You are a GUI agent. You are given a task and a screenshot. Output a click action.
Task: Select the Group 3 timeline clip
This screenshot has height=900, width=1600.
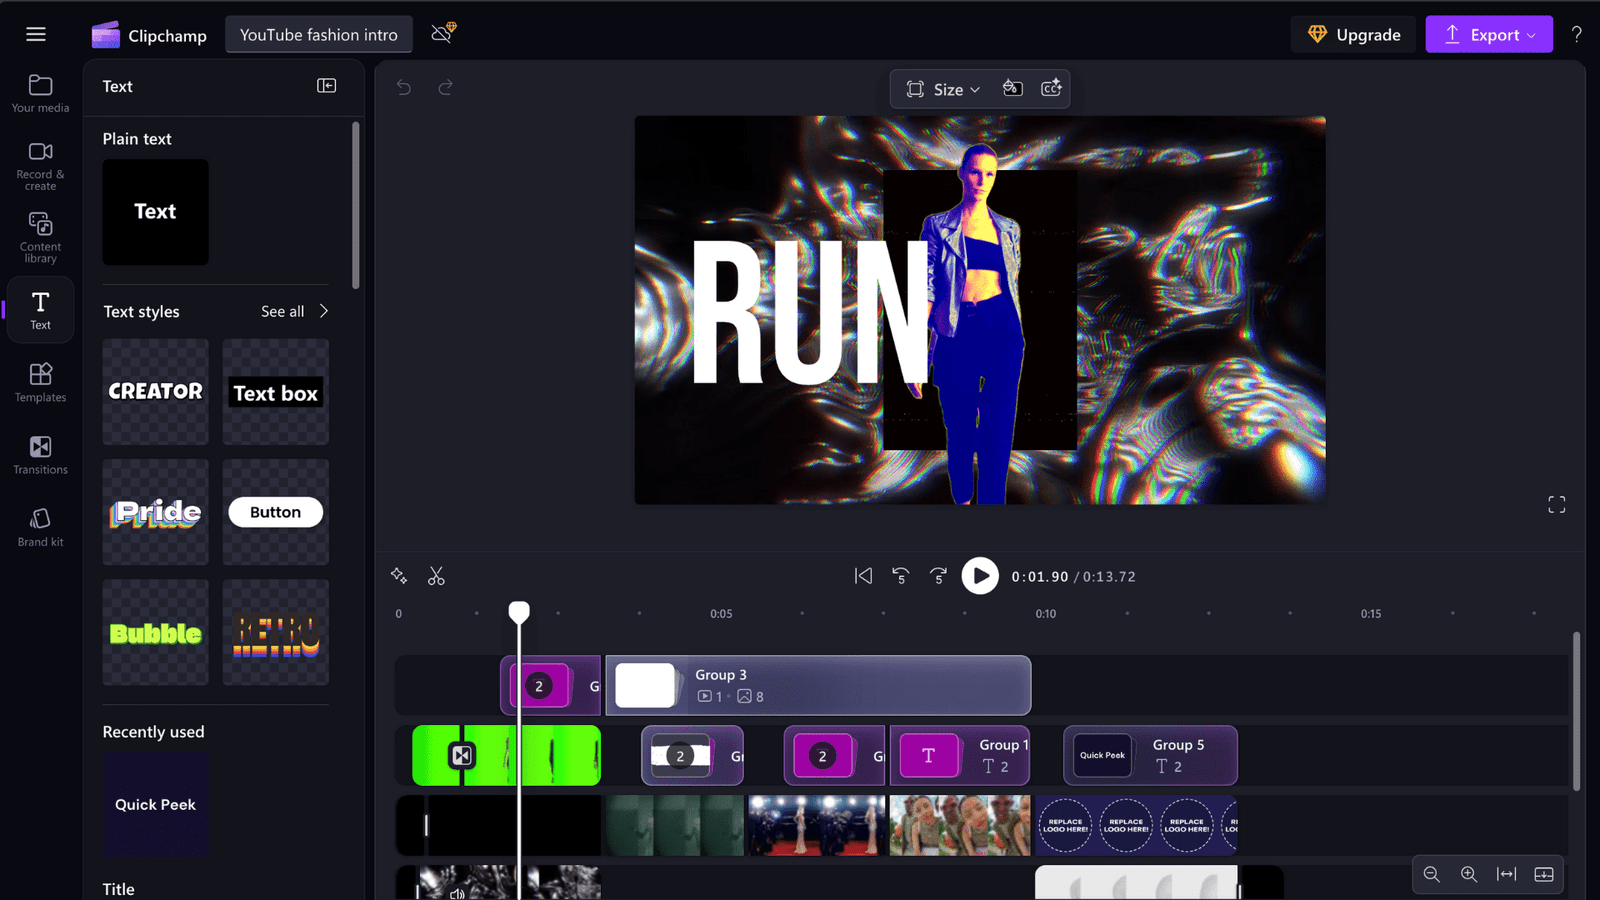pyautogui.click(x=818, y=685)
